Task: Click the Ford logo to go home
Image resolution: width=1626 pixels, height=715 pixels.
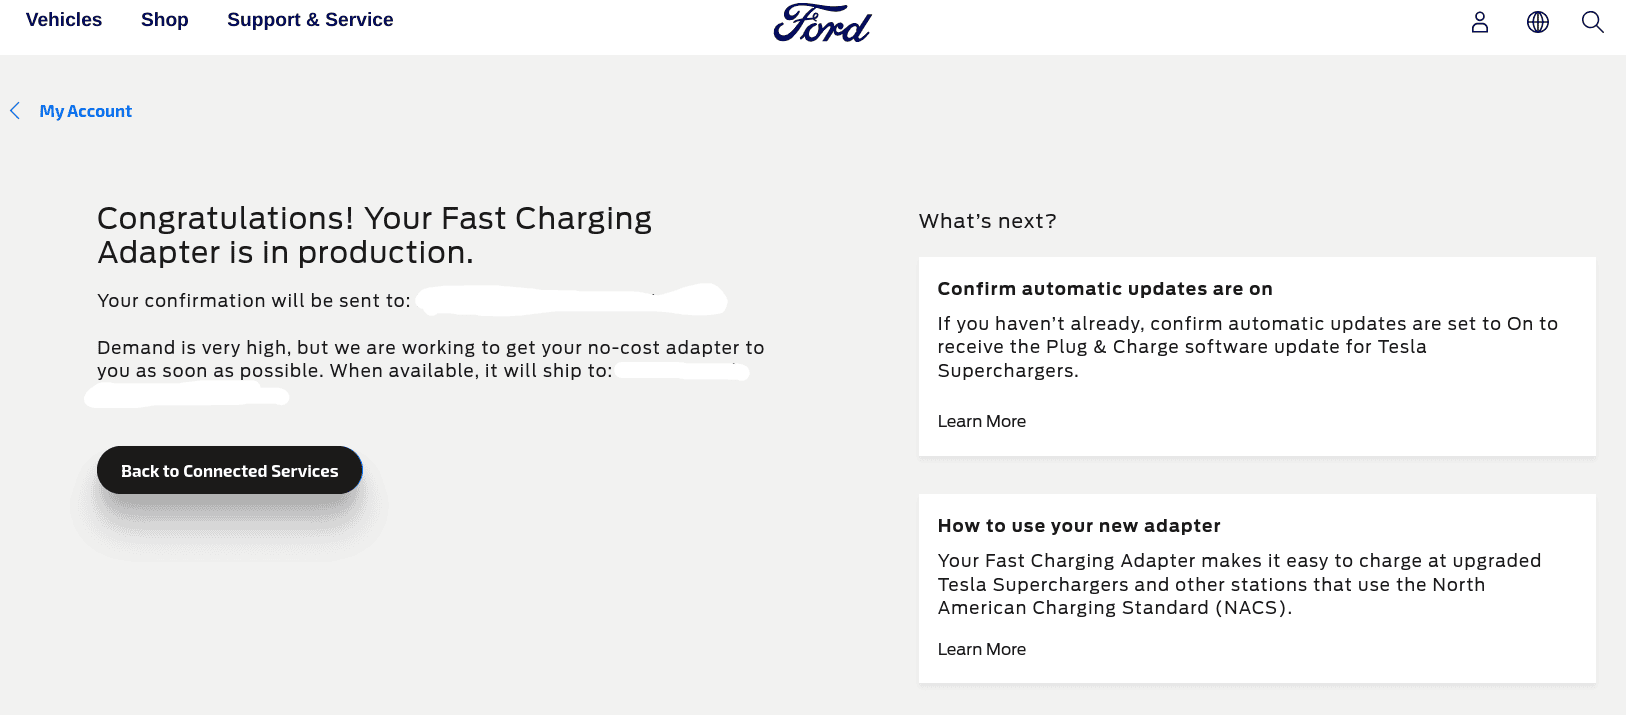Action: pyautogui.click(x=822, y=23)
